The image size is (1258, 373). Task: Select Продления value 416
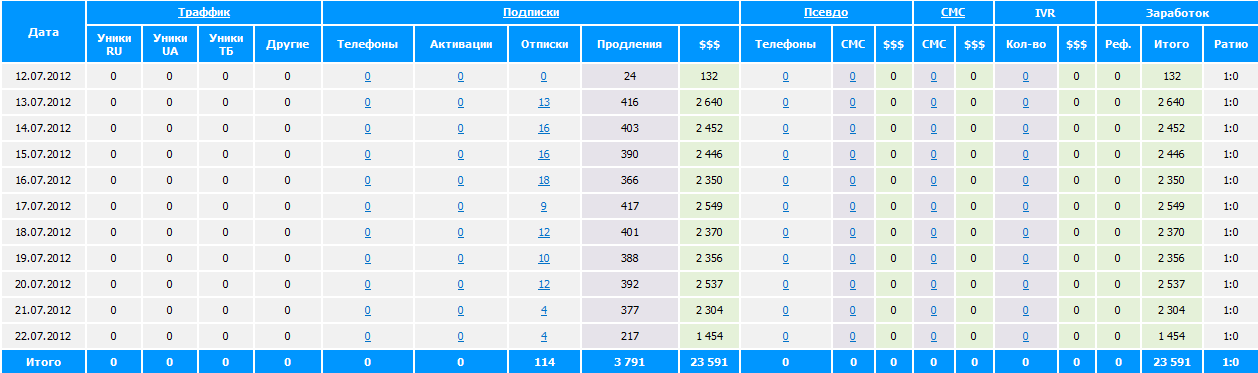(x=629, y=102)
